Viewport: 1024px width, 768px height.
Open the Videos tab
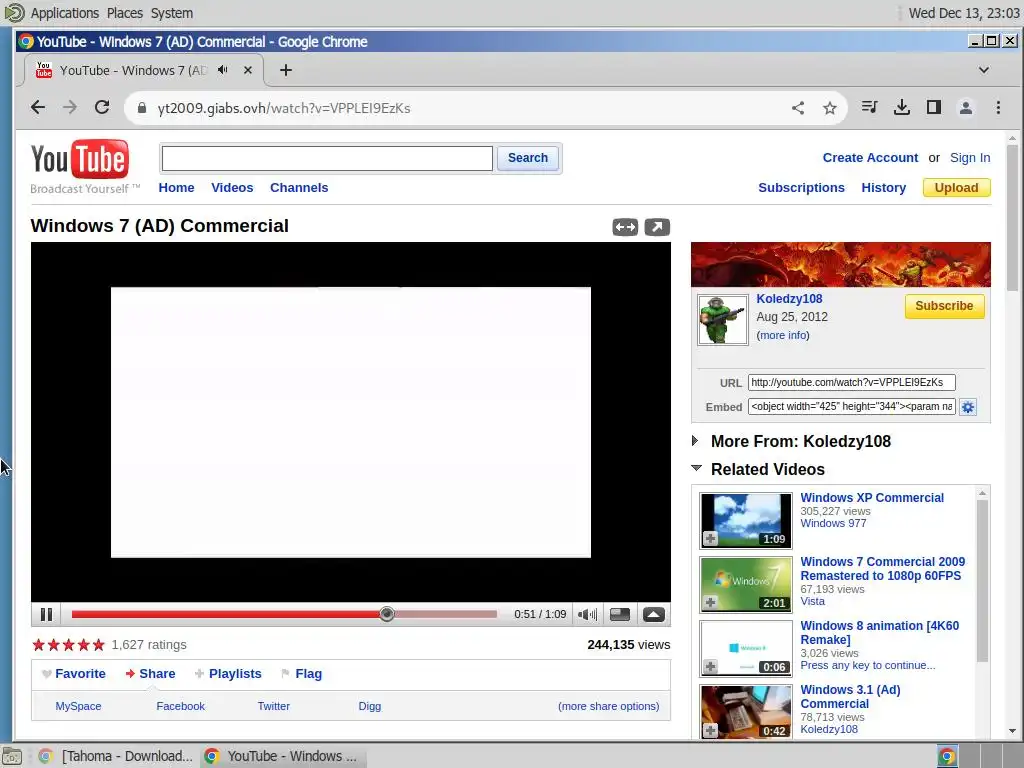(x=232, y=187)
